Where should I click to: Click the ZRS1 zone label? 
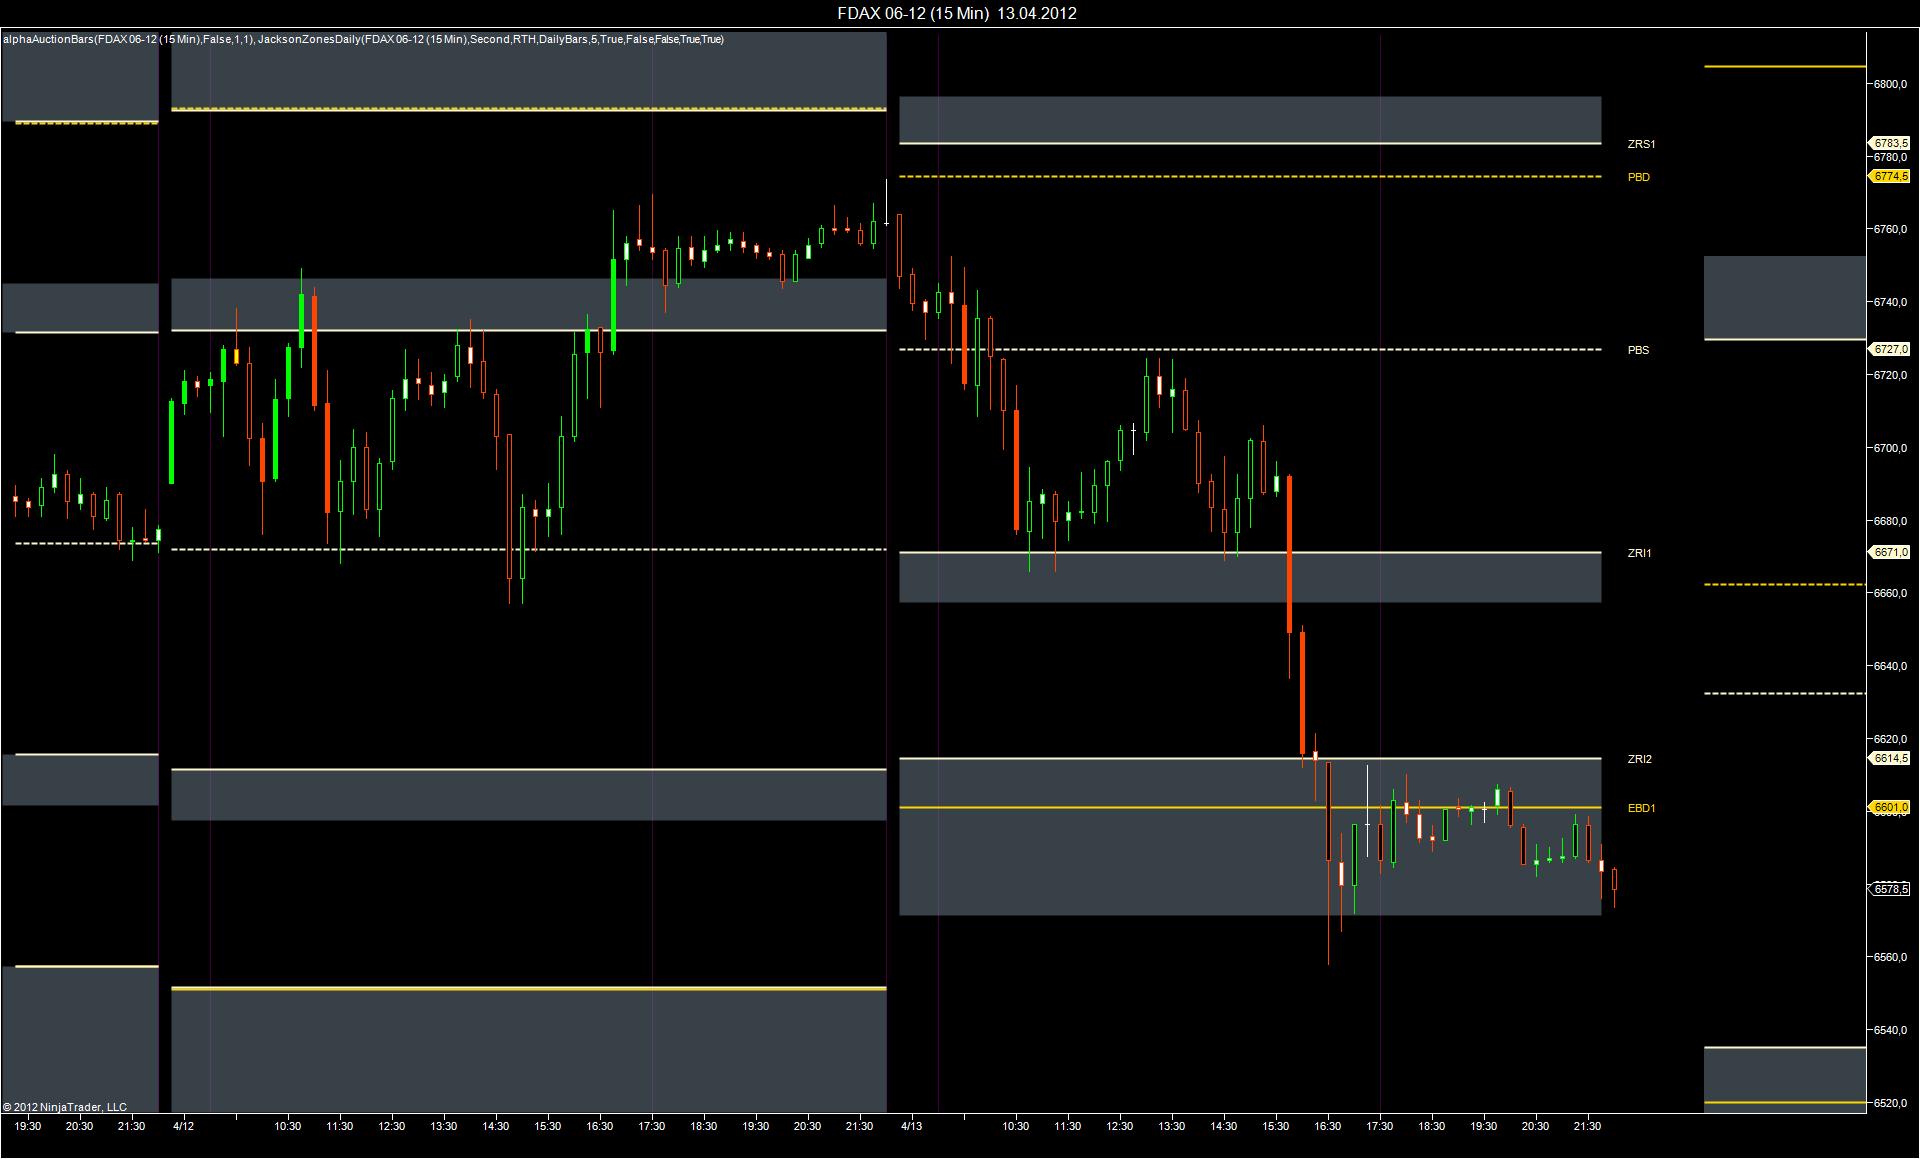1641,144
